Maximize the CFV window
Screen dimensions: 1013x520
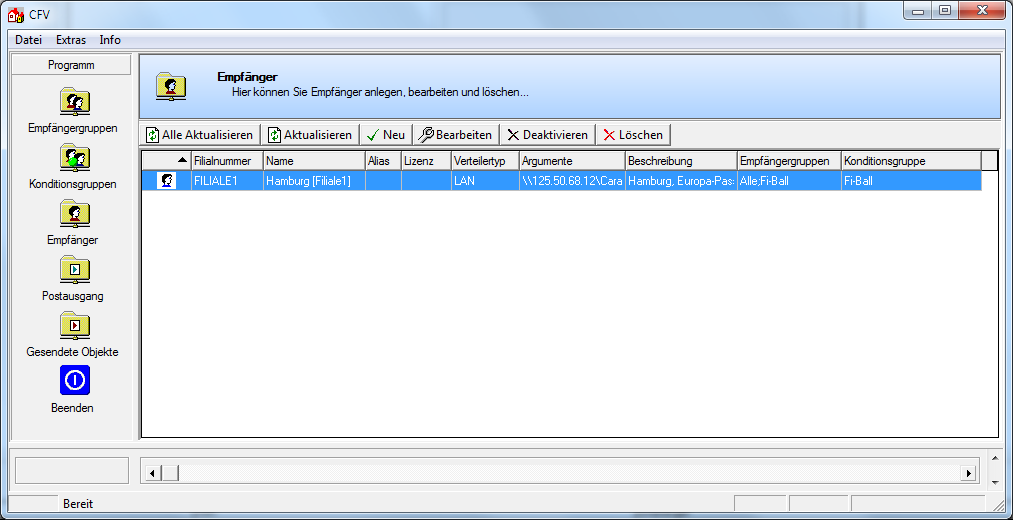point(945,10)
